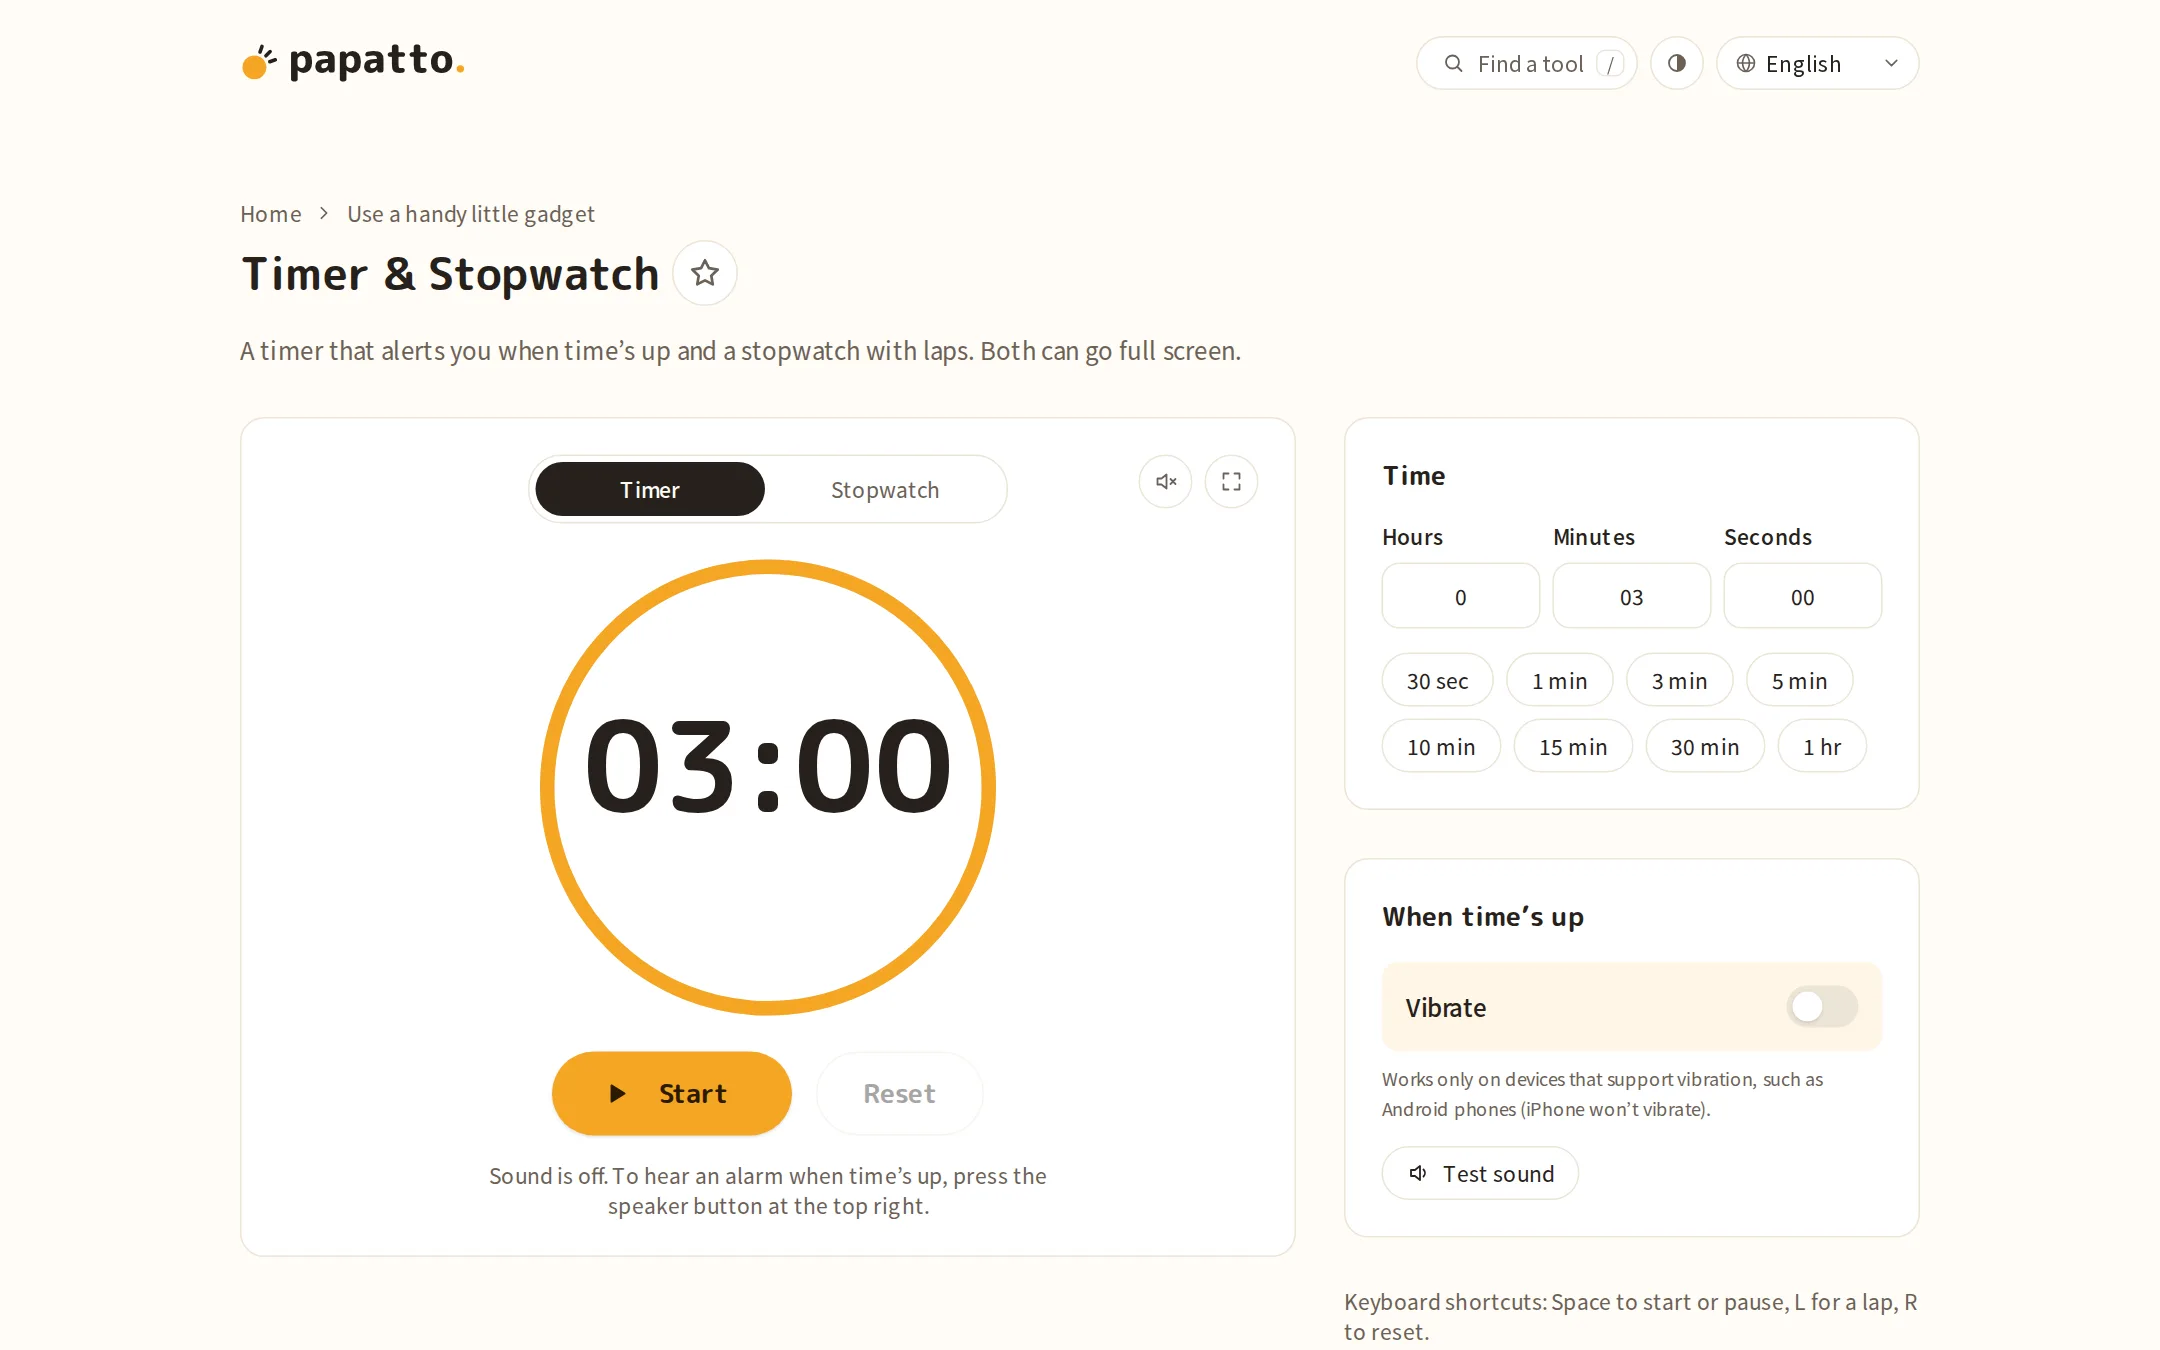Choose the 5 min preset
The width and height of the screenshot is (2160, 1350).
pos(1799,680)
